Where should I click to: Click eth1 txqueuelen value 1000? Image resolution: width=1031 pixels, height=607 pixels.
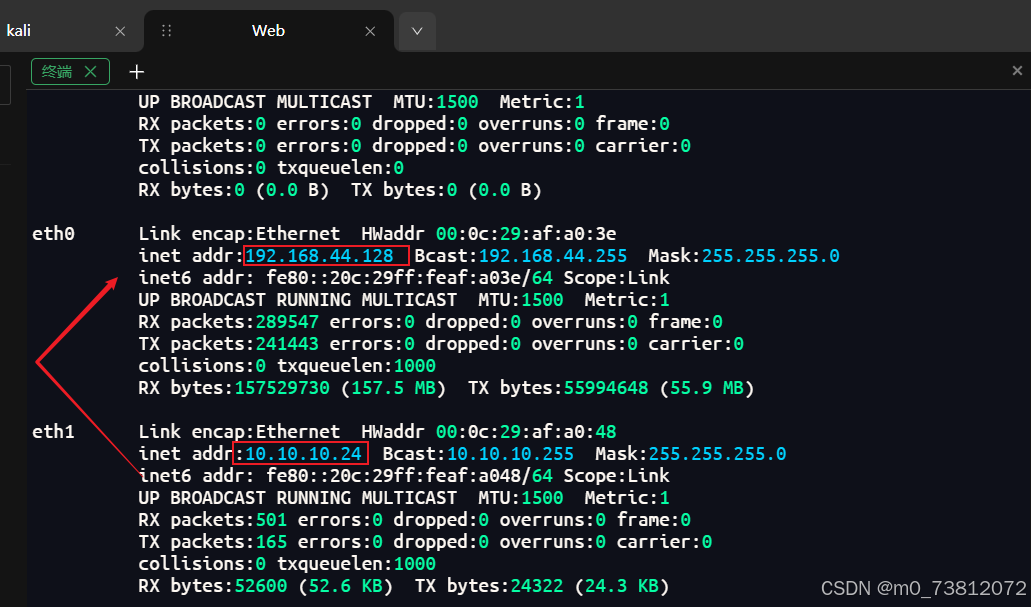pyautogui.click(x=415, y=564)
